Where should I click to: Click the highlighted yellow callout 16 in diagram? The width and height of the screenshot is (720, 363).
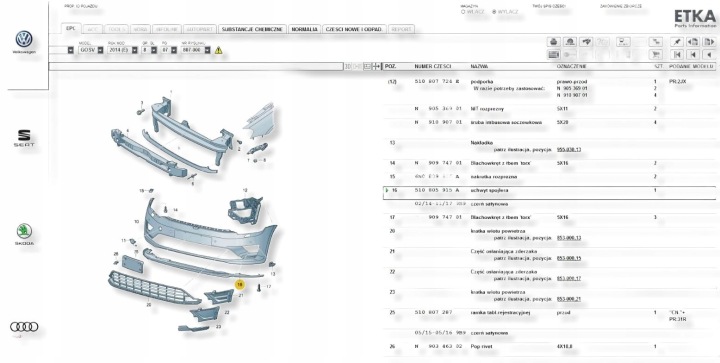tap(239, 285)
